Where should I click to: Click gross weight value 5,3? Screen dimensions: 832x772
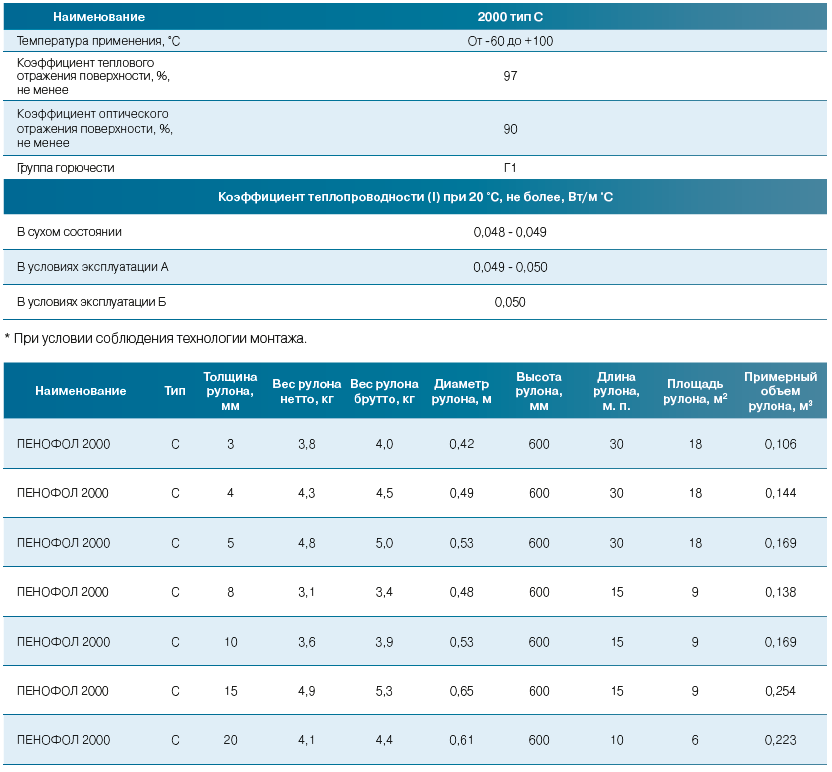[385, 691]
